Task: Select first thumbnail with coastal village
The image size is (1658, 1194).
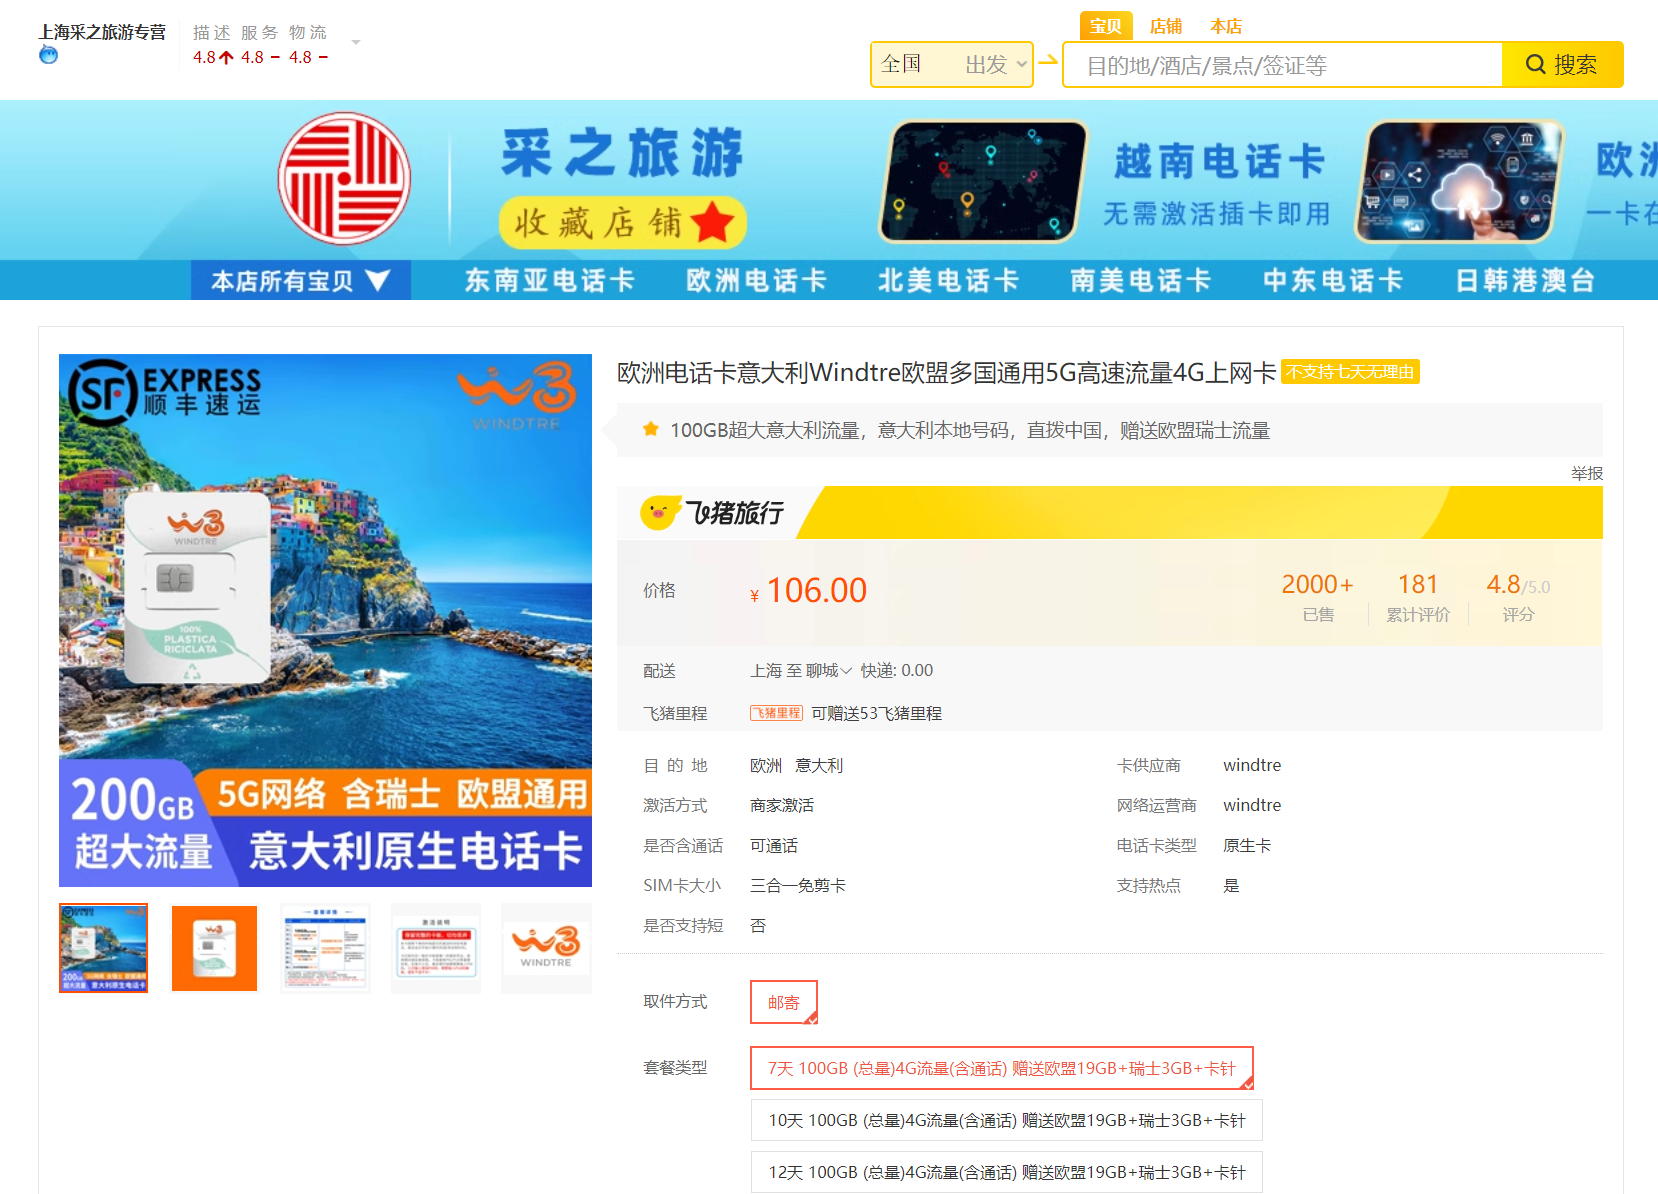Action: tap(103, 948)
